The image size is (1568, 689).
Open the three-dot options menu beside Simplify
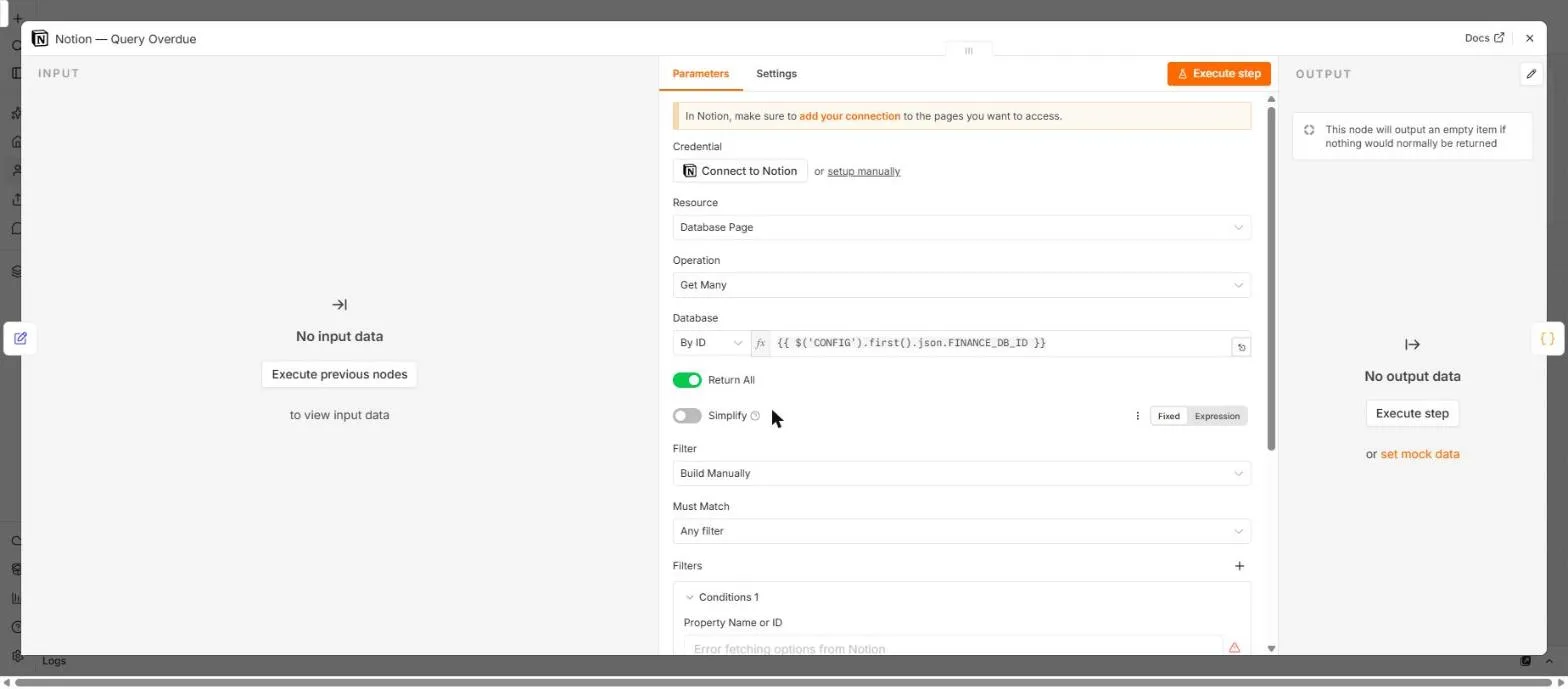coord(1137,416)
